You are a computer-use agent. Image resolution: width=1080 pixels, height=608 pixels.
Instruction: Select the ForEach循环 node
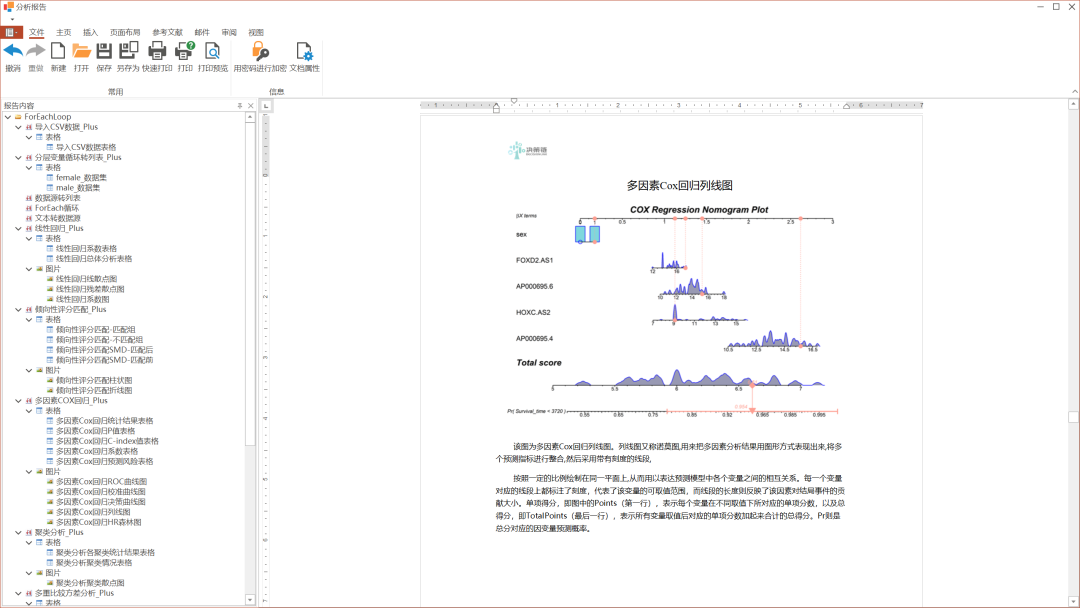point(56,208)
